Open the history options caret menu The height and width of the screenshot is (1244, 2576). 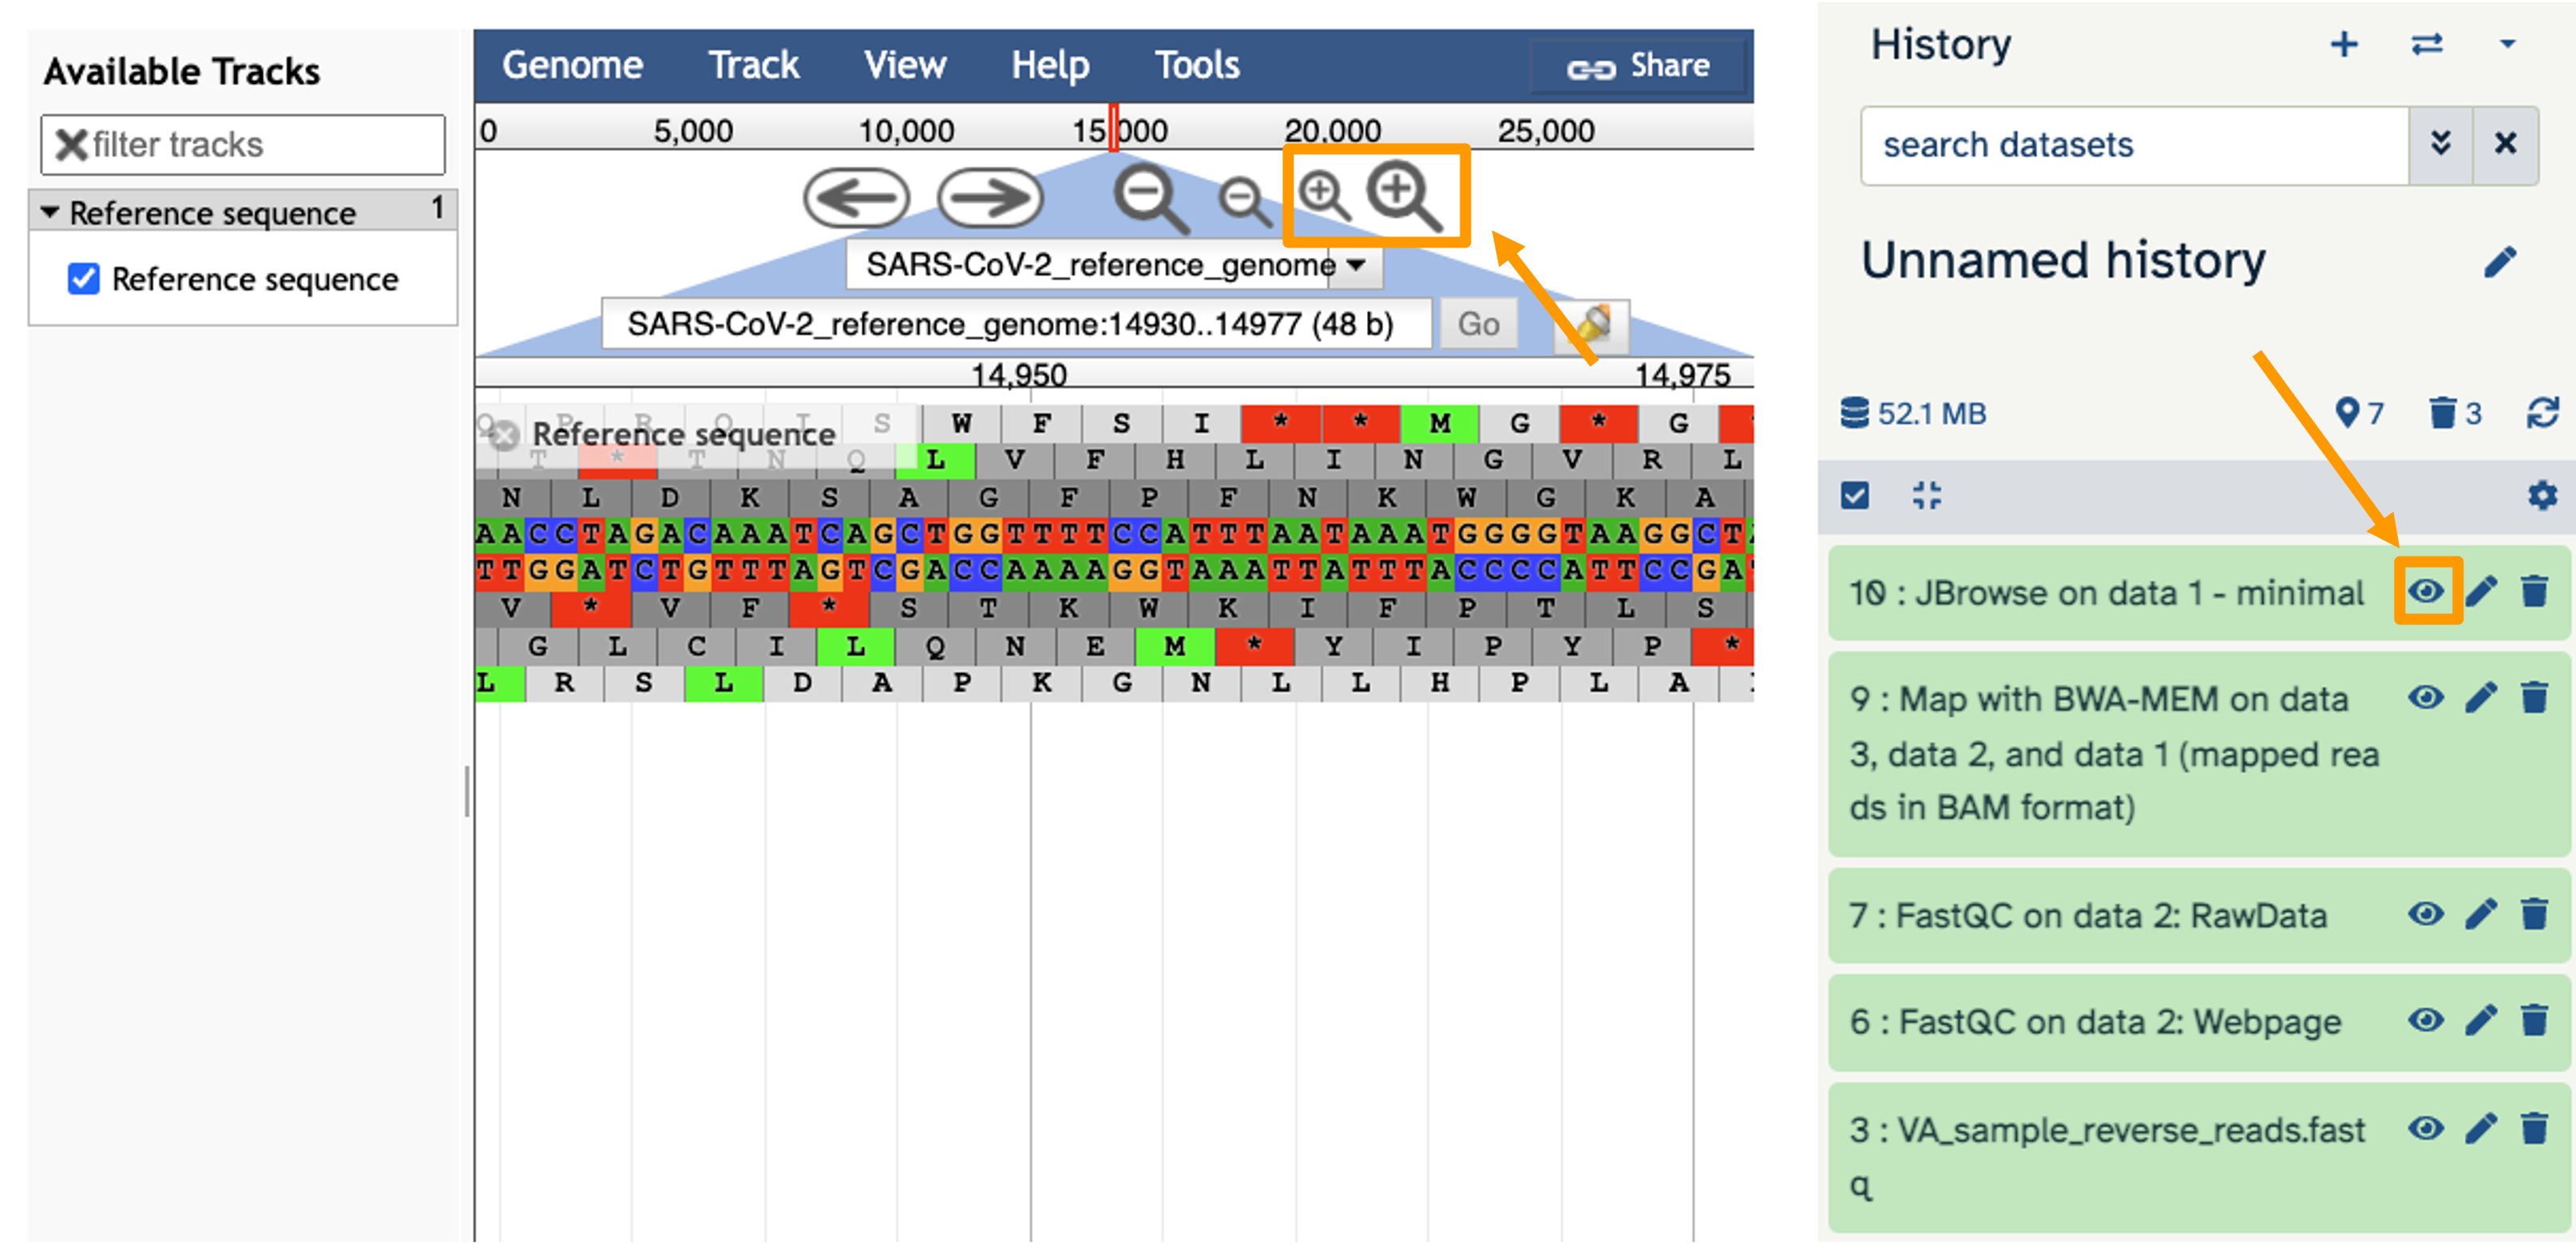click(2507, 44)
